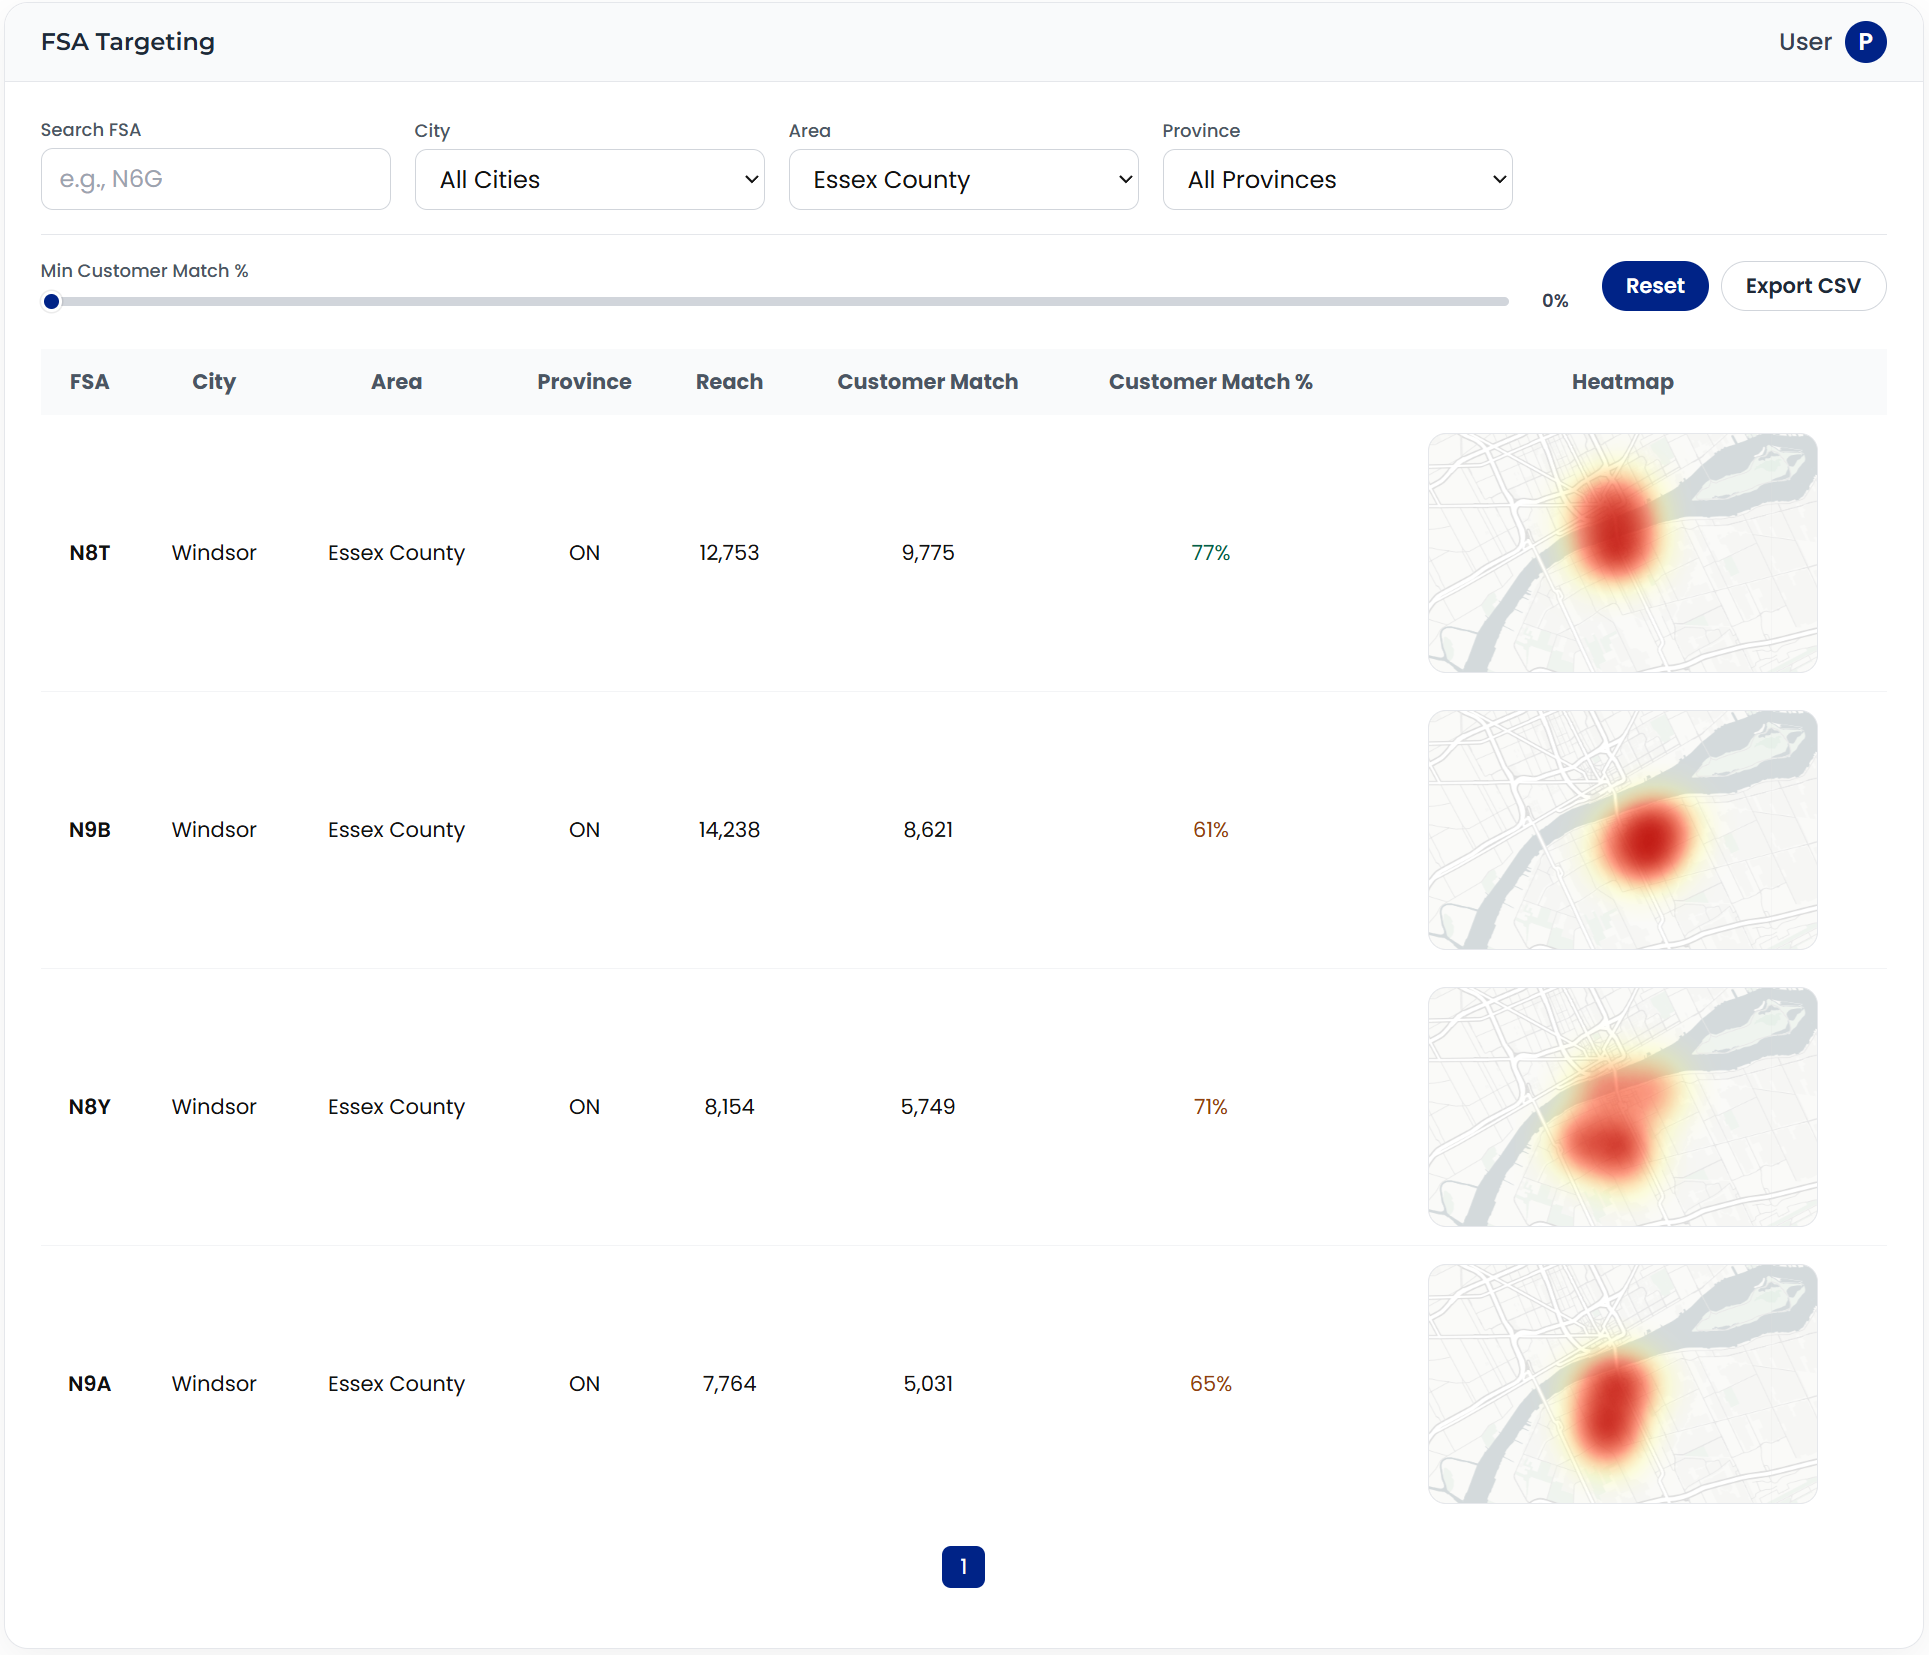Viewport: 1929px width, 1655px height.
Task: Click the user avatar P icon
Action: (x=1865, y=42)
